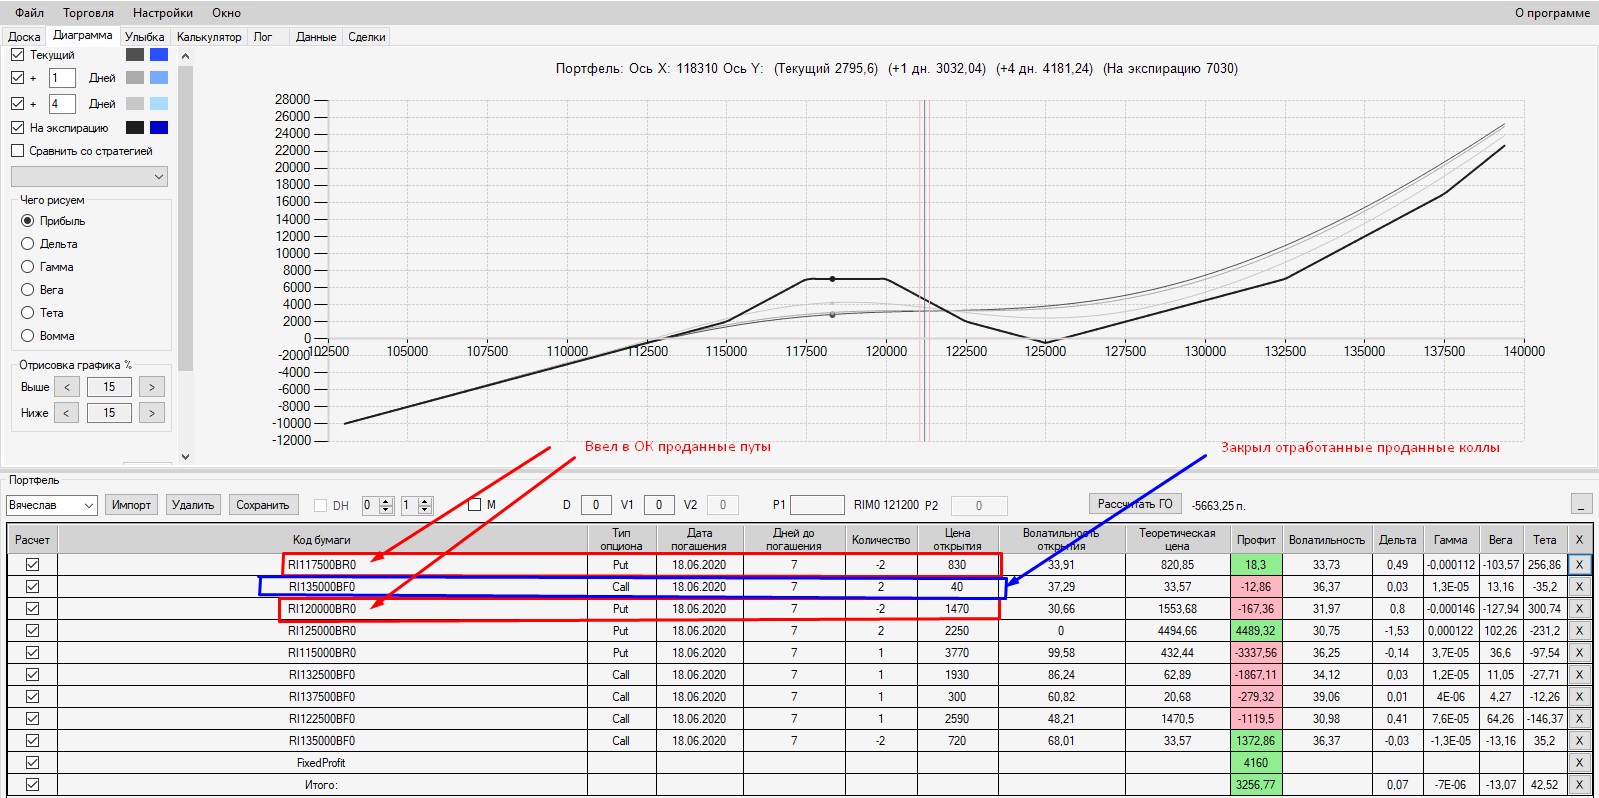Open the Торговля menu
The image size is (1599, 798).
click(88, 13)
